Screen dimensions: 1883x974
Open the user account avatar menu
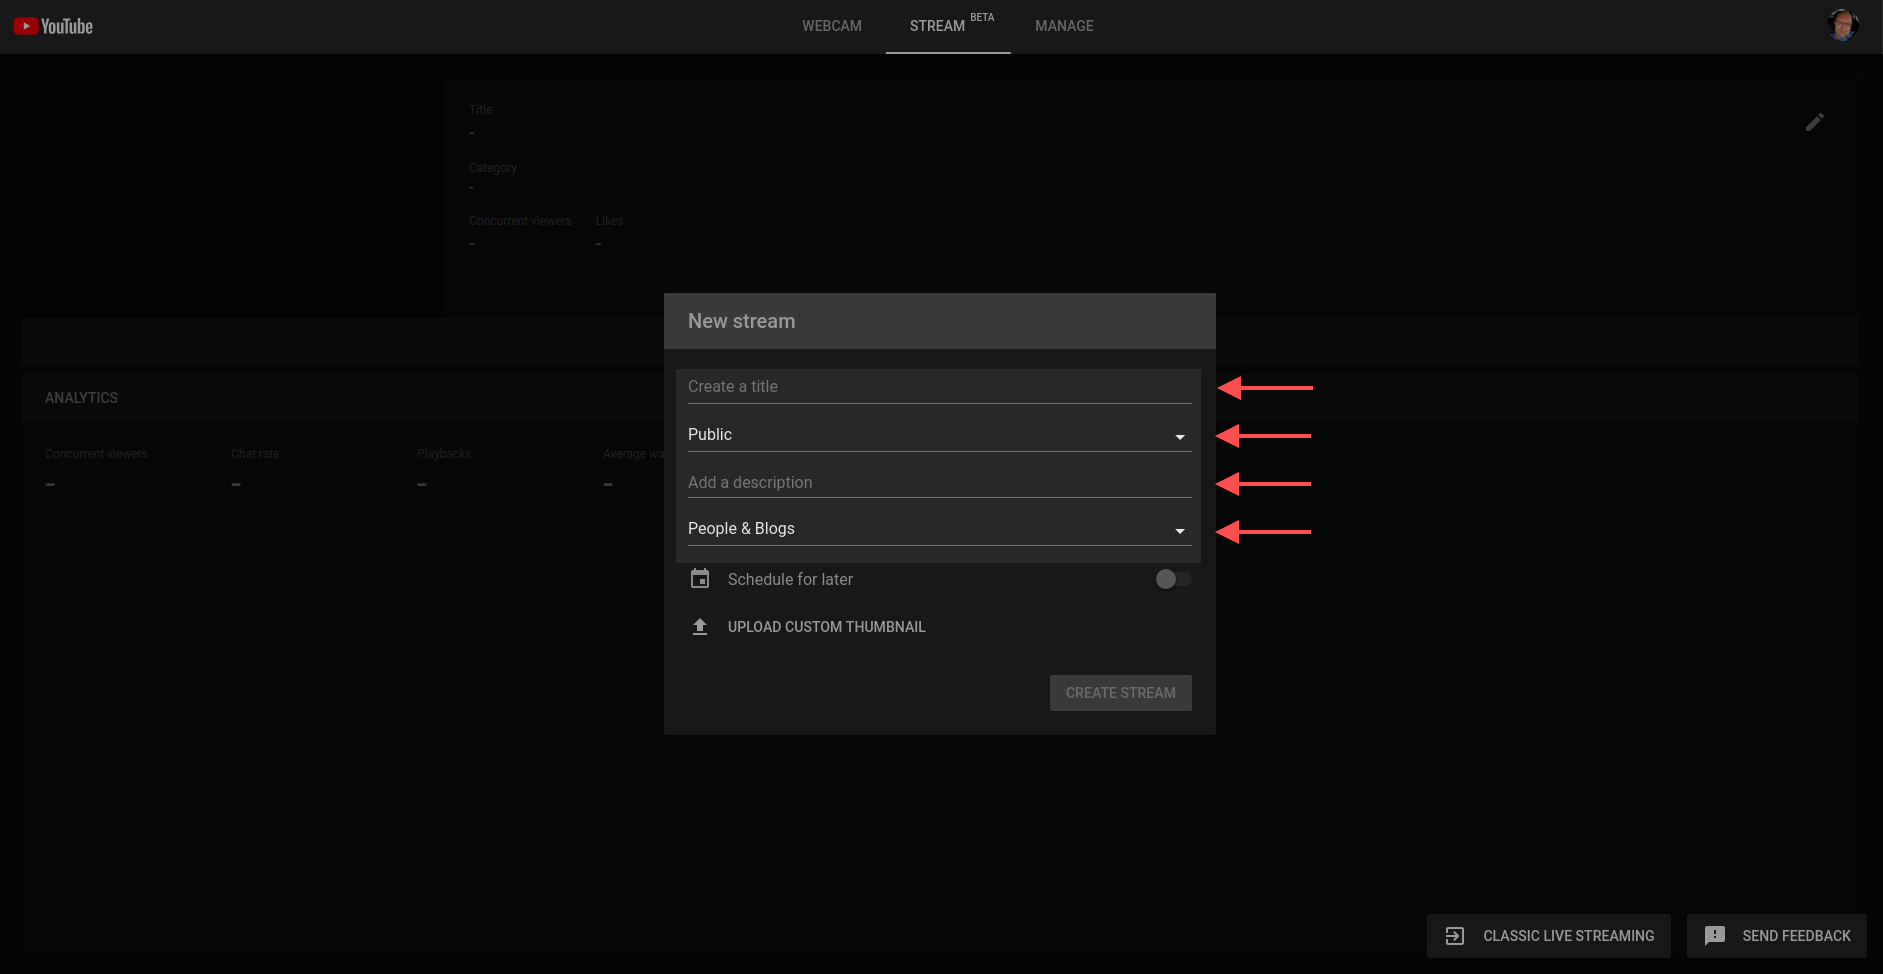point(1842,25)
